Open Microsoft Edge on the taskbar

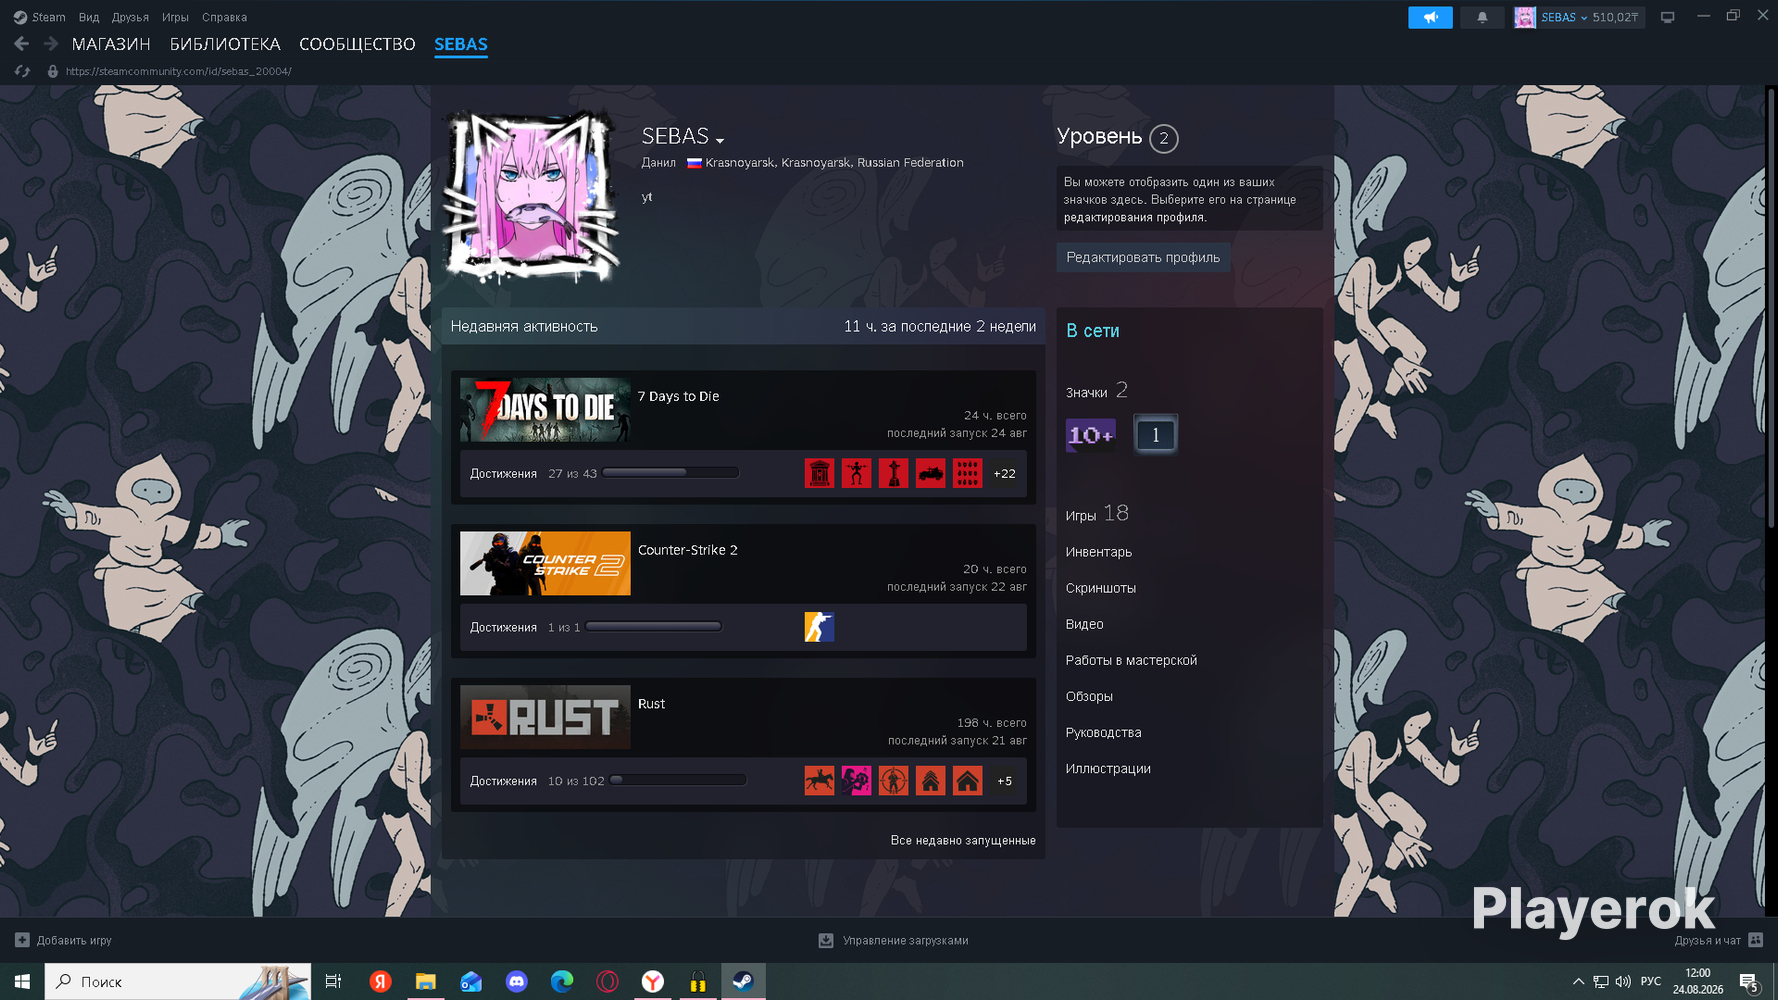(562, 982)
